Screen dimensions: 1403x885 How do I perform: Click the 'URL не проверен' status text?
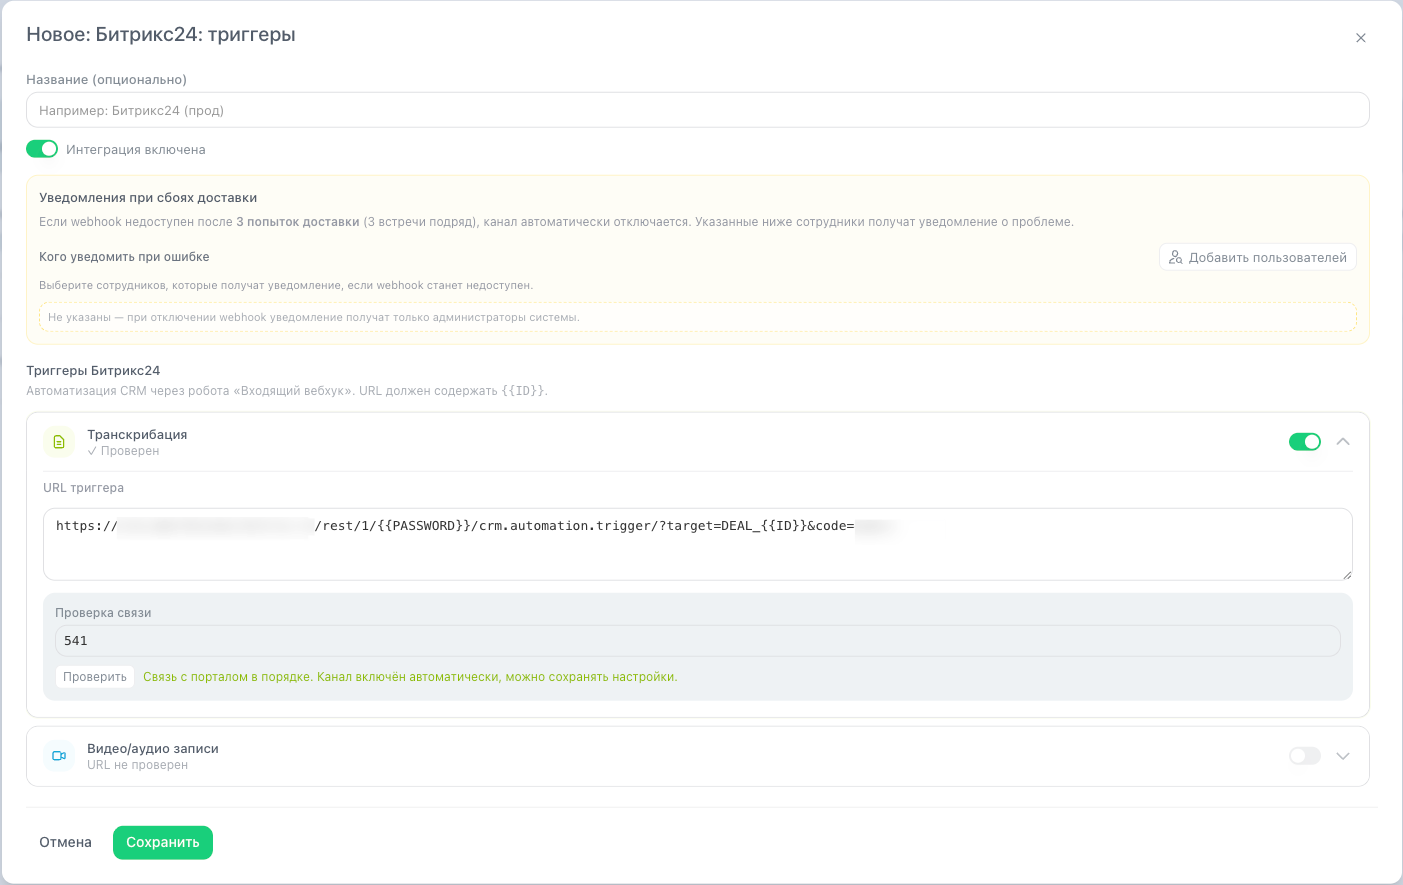coord(137,765)
